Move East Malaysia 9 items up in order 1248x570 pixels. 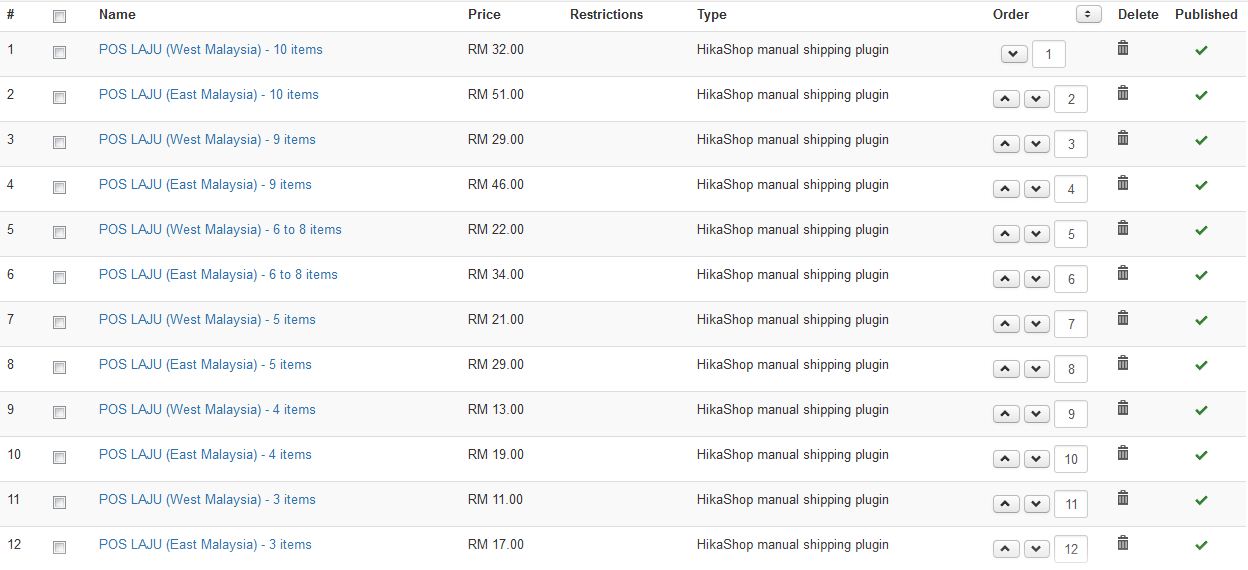(x=1006, y=189)
